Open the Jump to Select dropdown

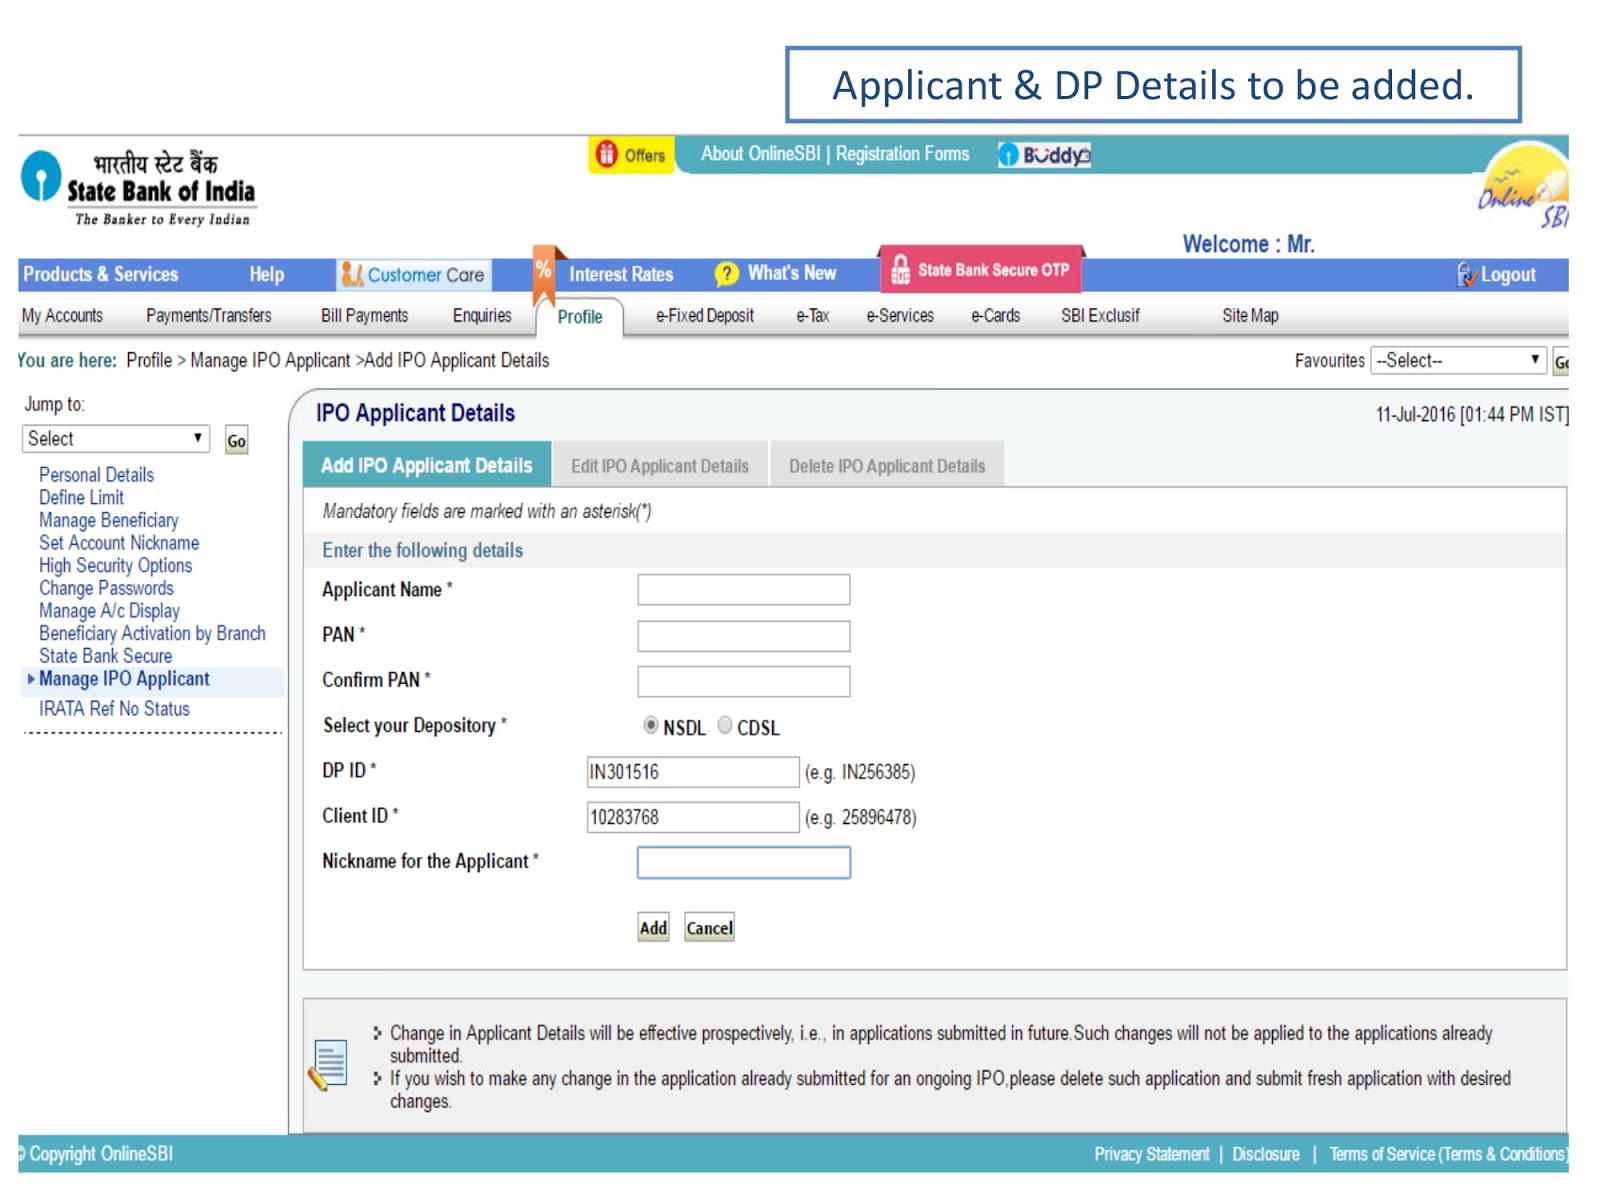(116, 438)
